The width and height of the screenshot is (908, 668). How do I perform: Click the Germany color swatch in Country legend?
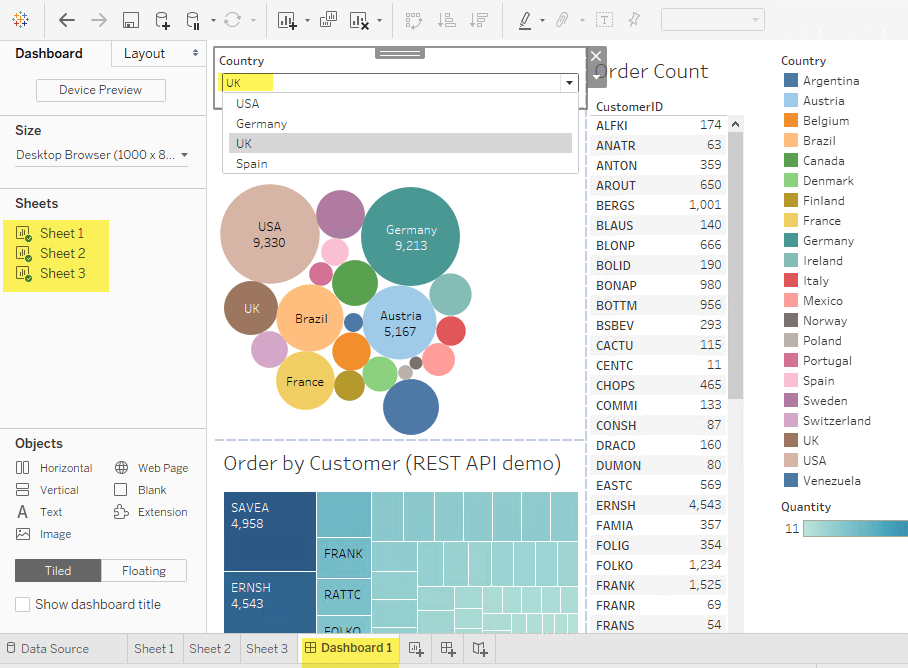tap(789, 240)
